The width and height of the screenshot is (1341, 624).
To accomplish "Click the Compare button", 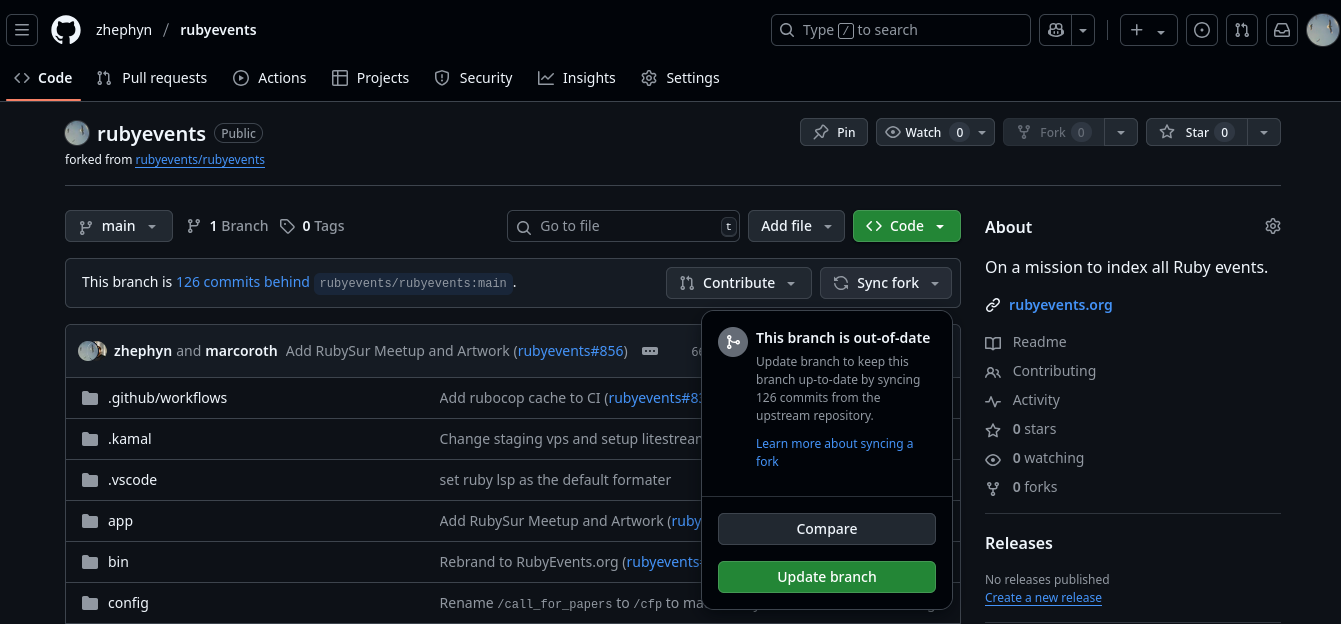I will (x=827, y=529).
